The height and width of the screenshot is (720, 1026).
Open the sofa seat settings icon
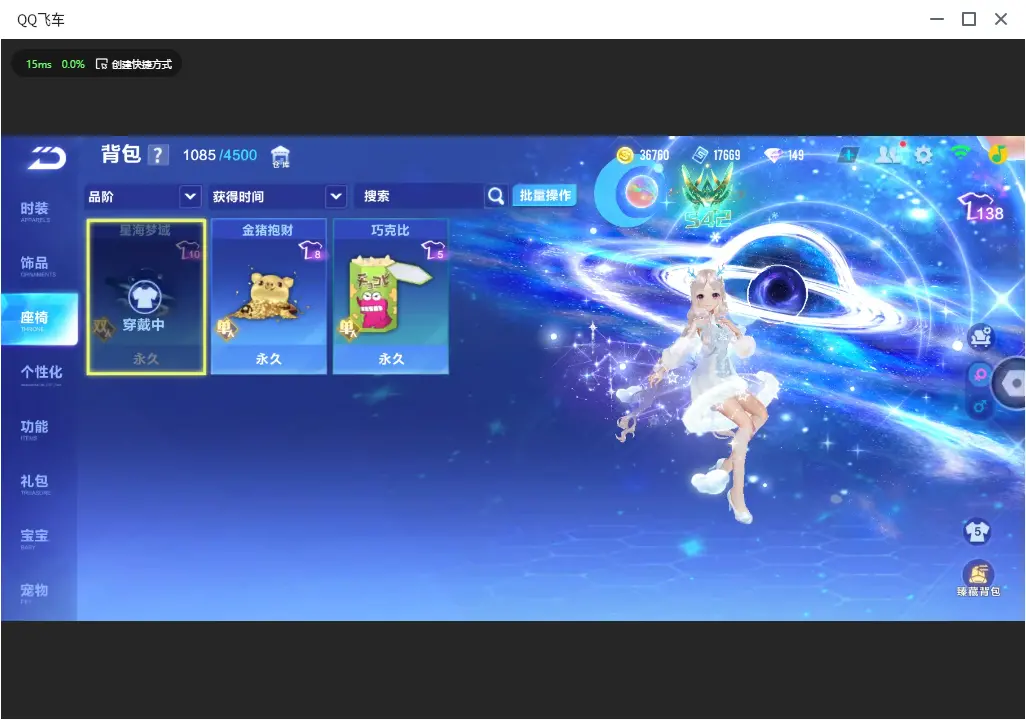[981, 336]
